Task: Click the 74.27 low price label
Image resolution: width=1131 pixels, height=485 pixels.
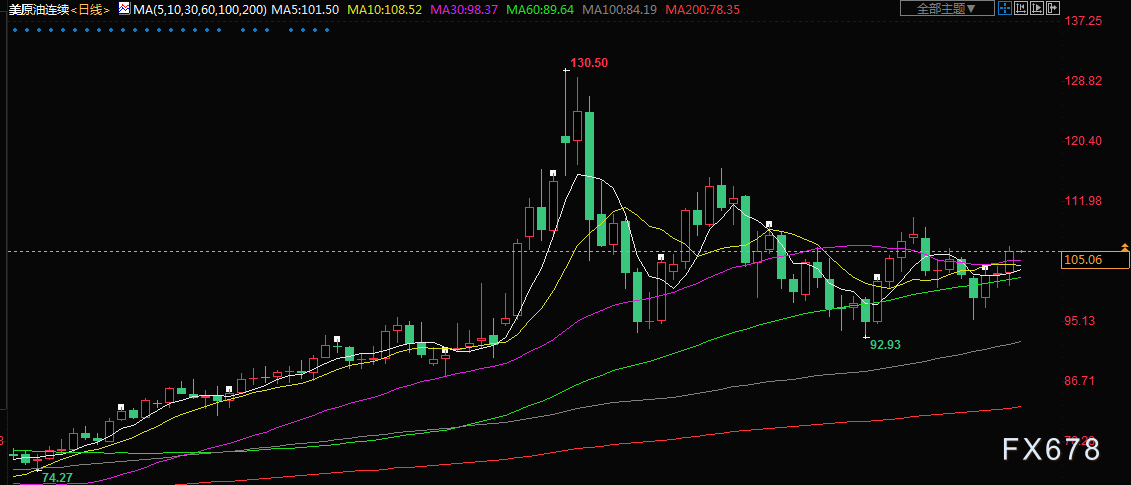Action: (x=58, y=477)
